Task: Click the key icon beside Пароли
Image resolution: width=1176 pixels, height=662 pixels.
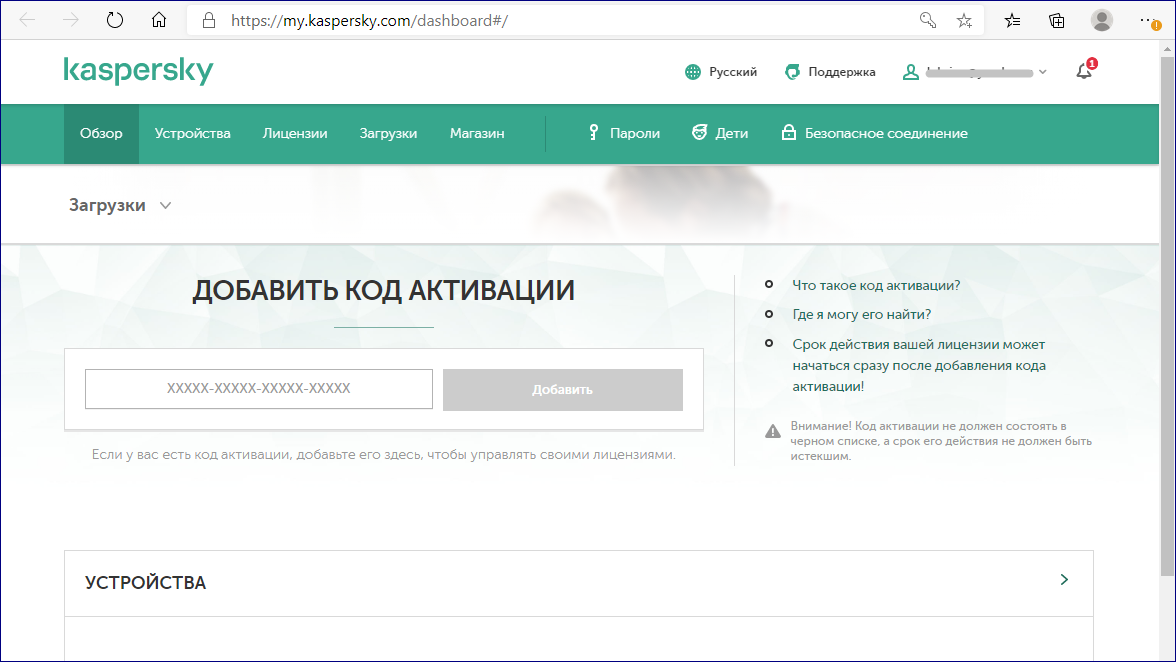Action: [593, 133]
